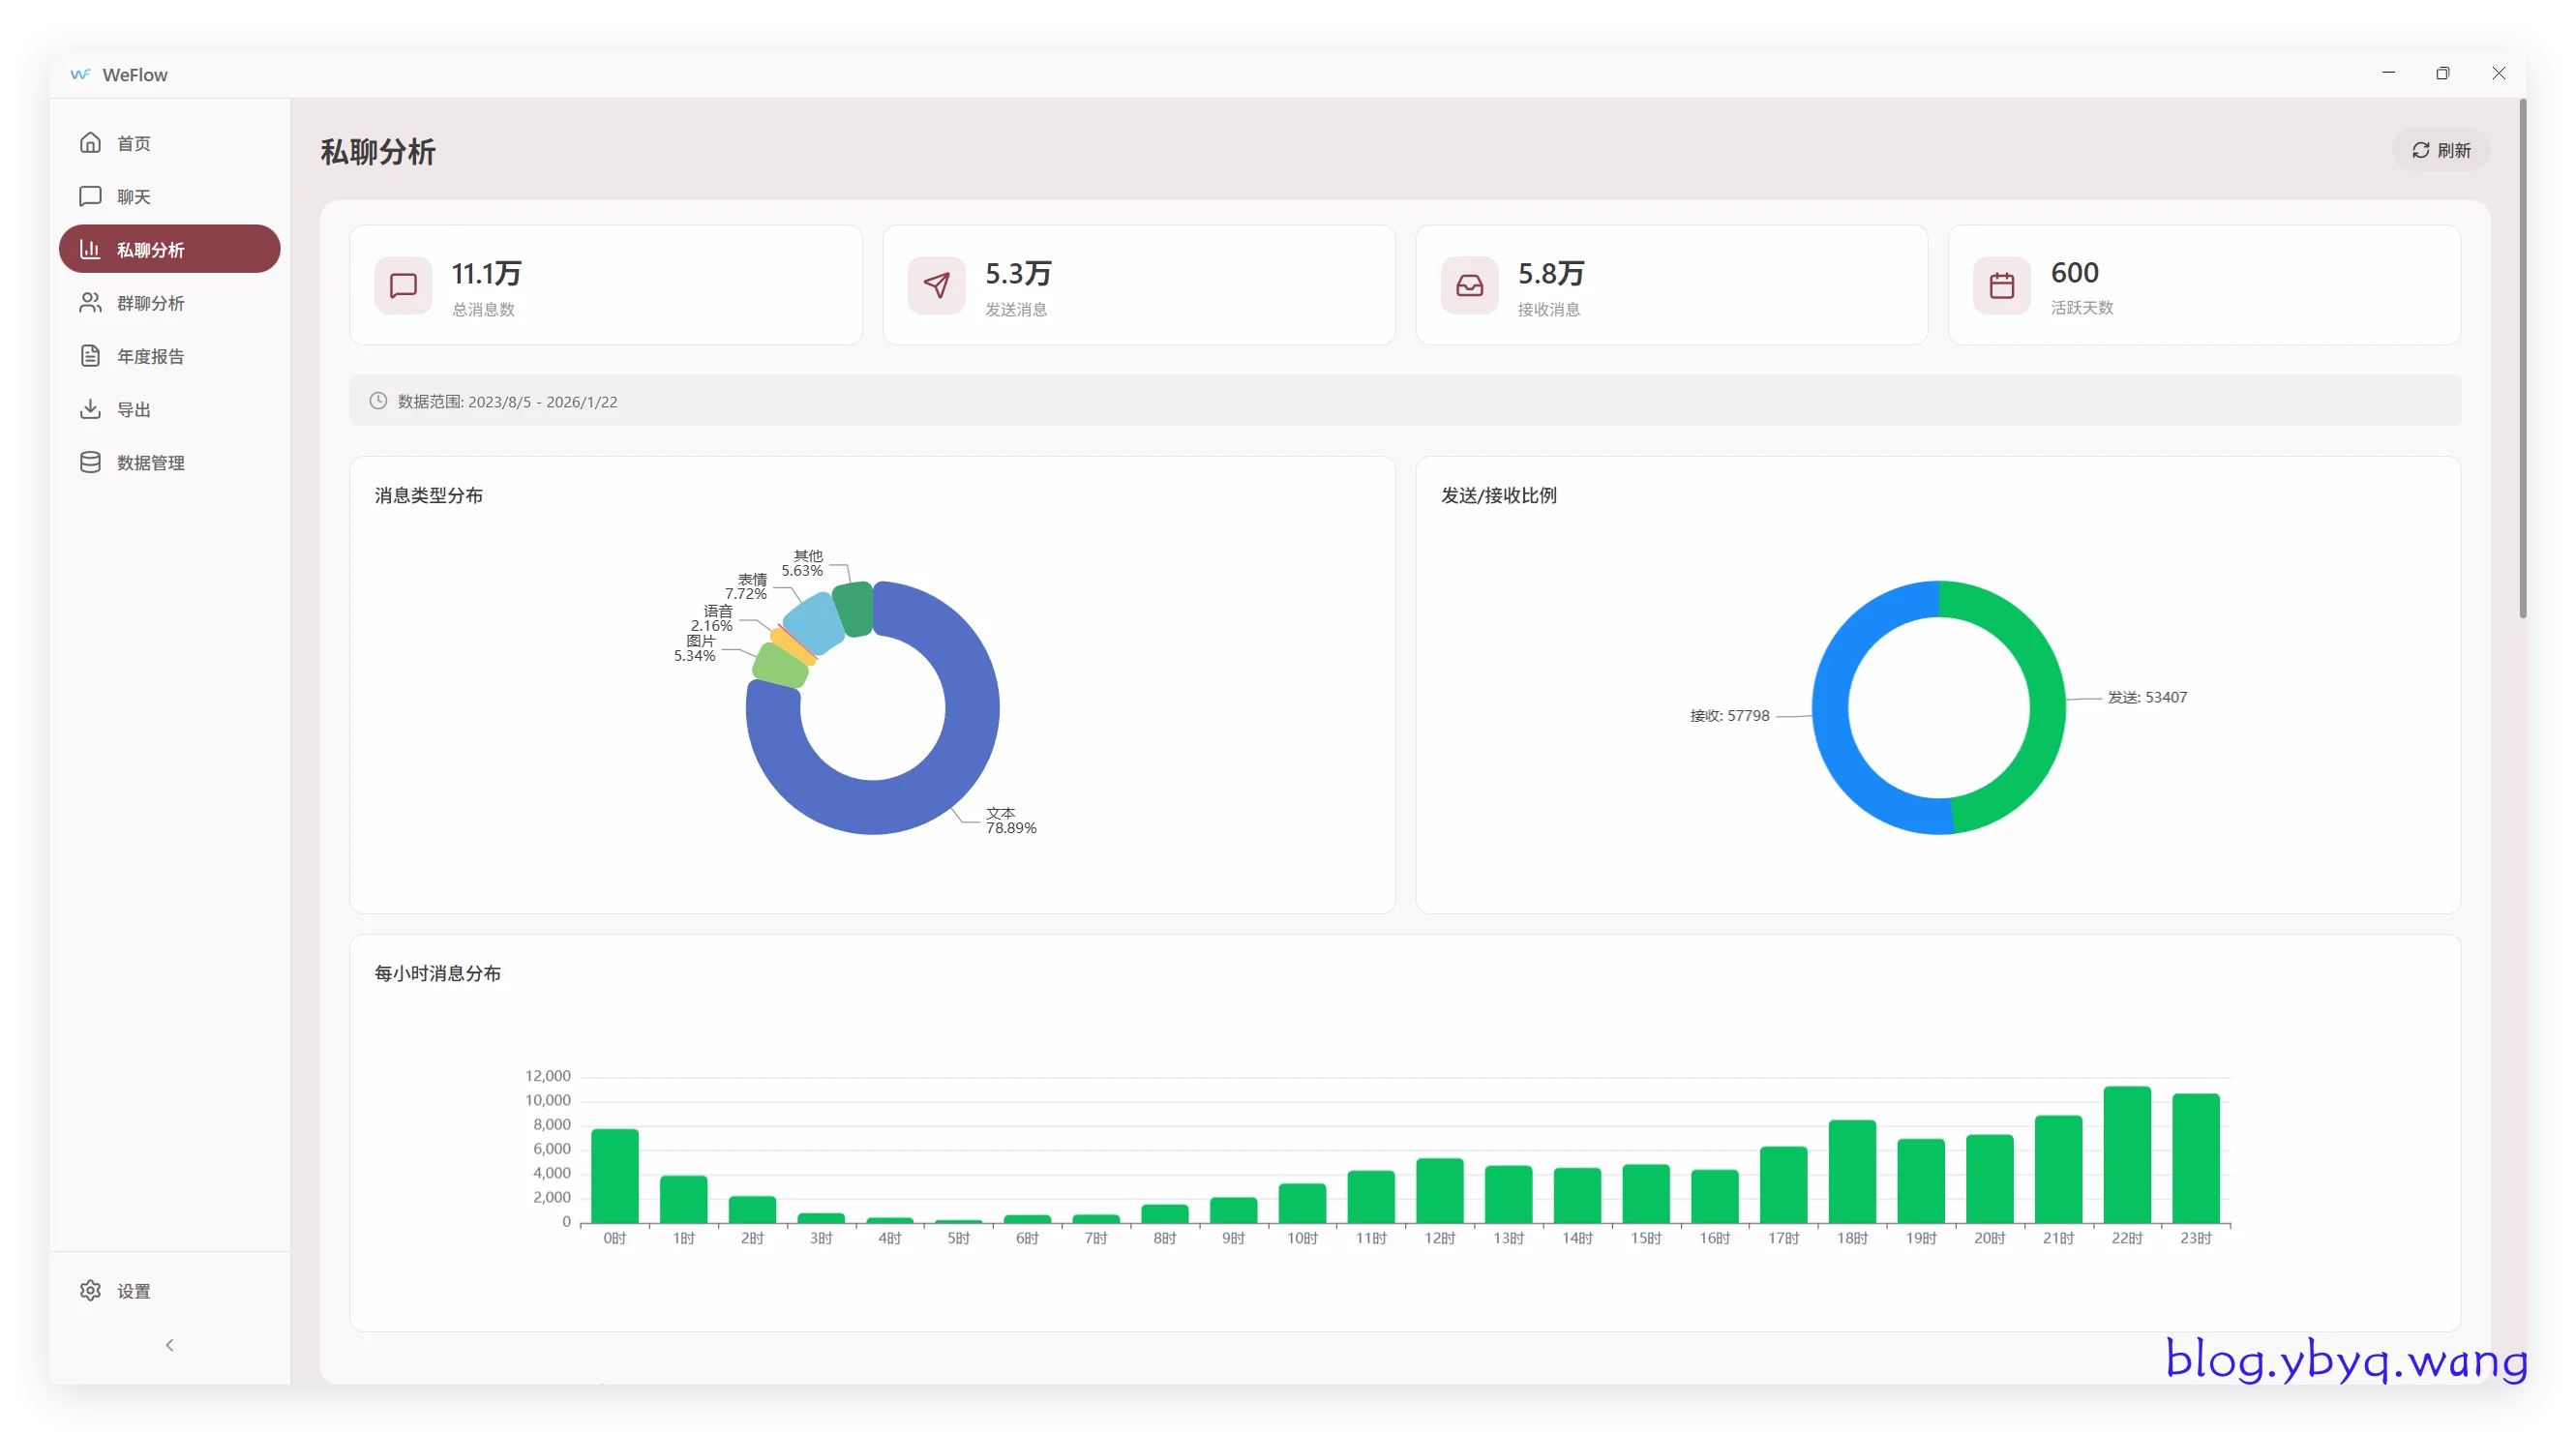Open 设置 settings at the bottom of the sidebar
The image size is (2576, 1434).
pyautogui.click(x=133, y=1291)
